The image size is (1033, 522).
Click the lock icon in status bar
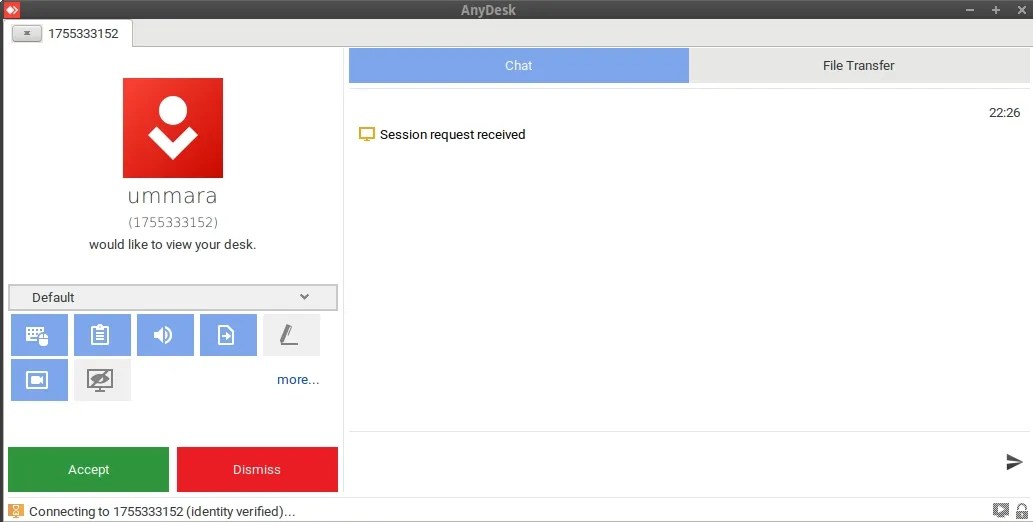point(1021,511)
